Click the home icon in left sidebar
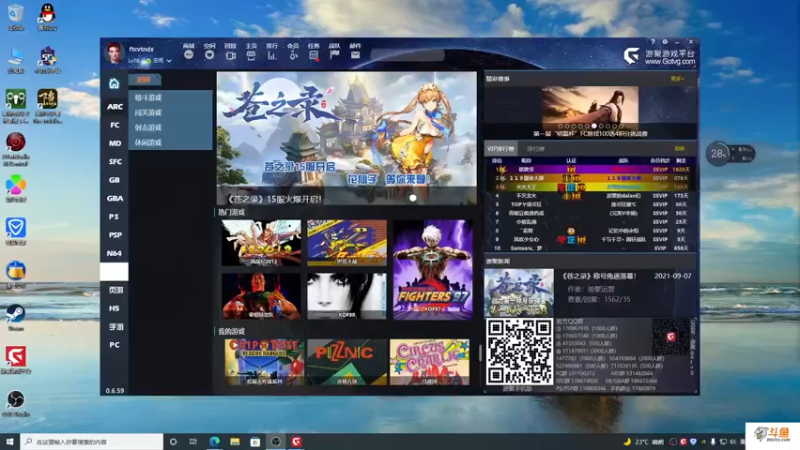Image resolution: width=800 pixels, height=450 pixels. click(x=114, y=83)
